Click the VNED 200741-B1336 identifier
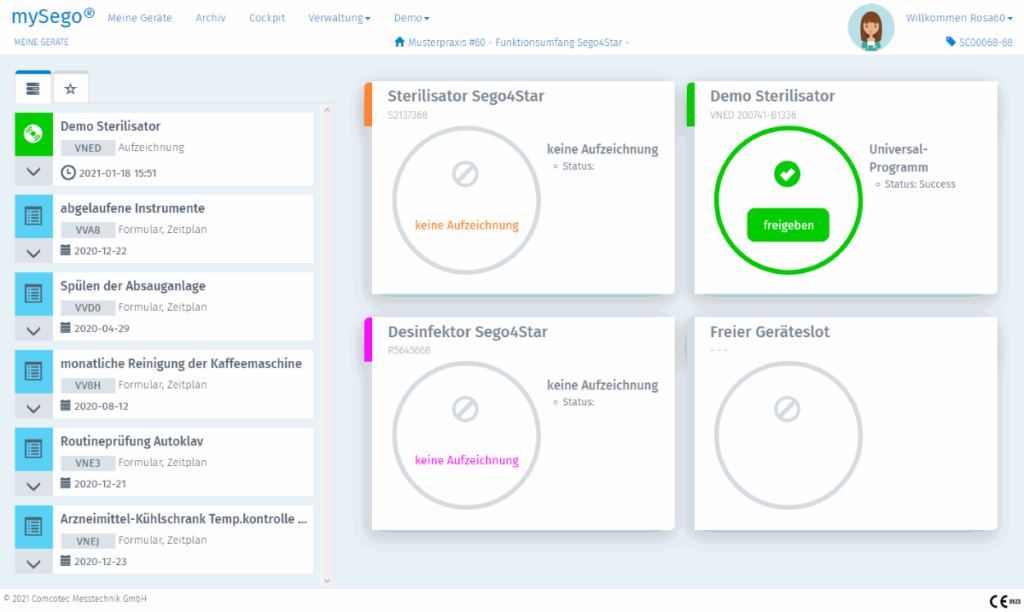 tap(753, 116)
